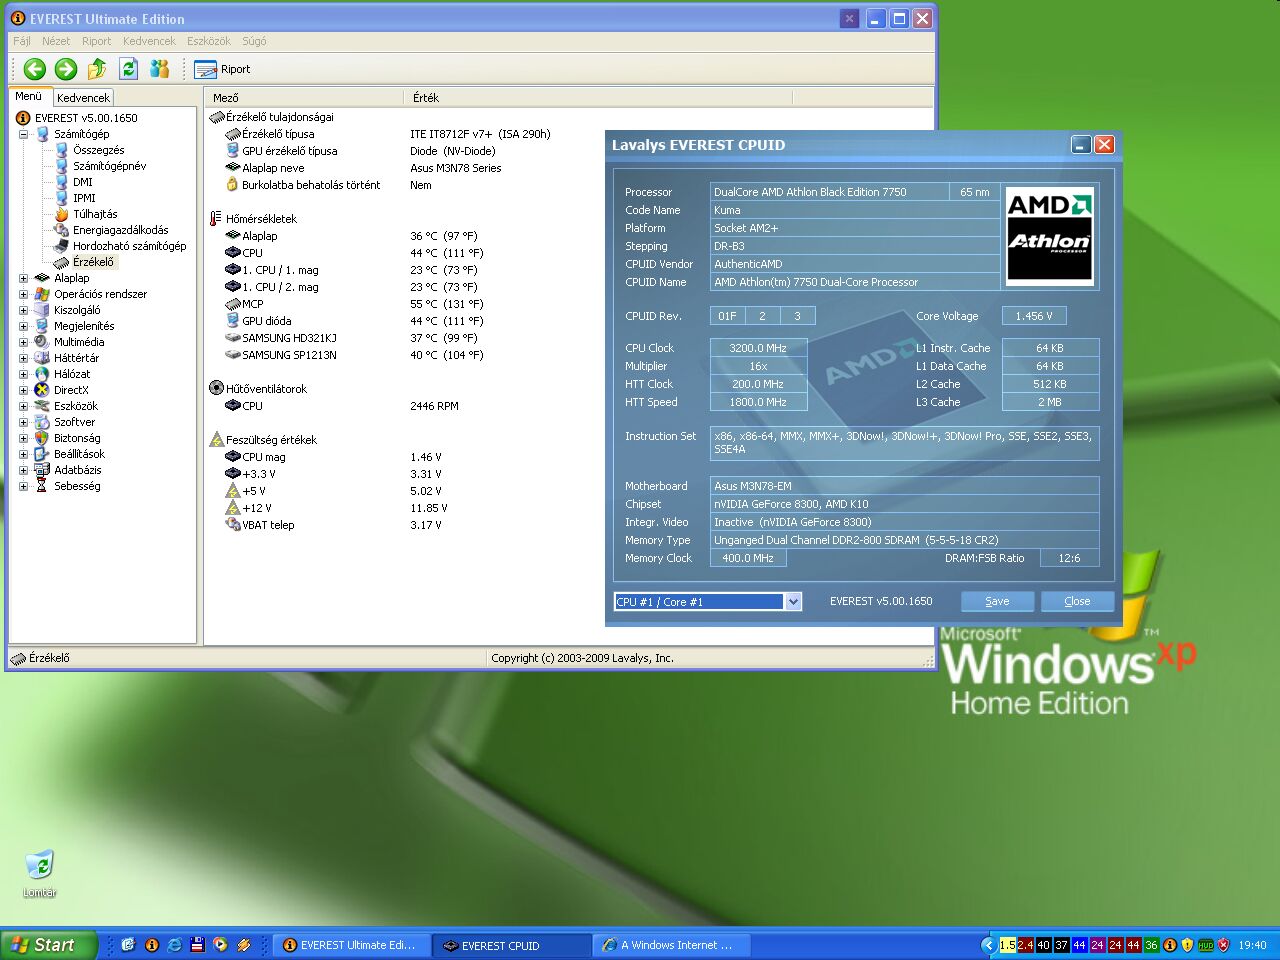Screen dimensions: 1280x960
Task: Click the users/favorites toolbar icon
Action: [159, 69]
